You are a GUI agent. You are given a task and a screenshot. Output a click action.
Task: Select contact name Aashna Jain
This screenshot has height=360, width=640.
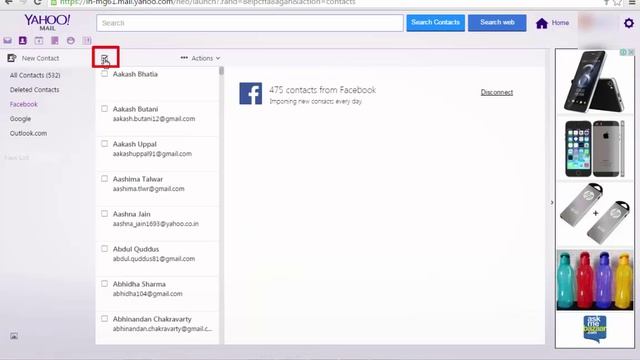(132, 214)
